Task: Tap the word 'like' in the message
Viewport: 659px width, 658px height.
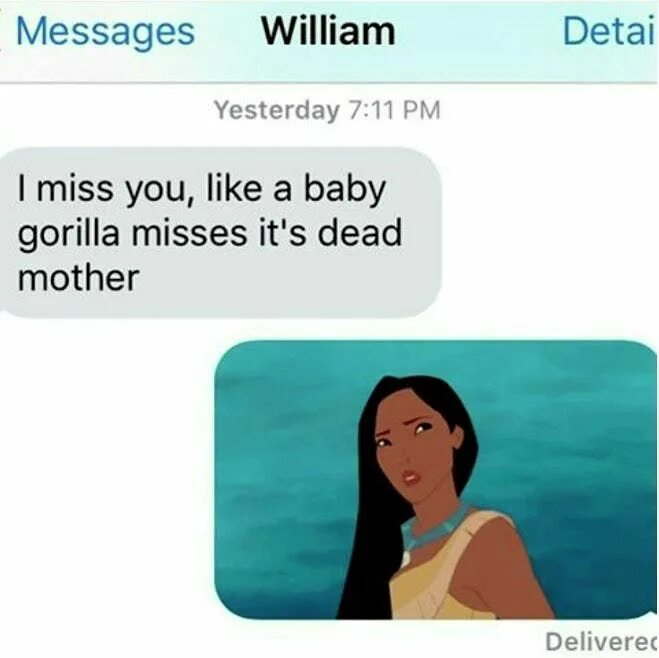Action: 234,189
